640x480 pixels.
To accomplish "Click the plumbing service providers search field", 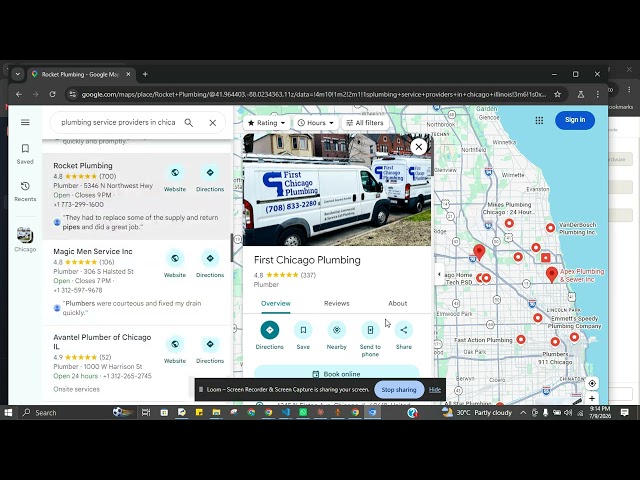I will (118, 122).
